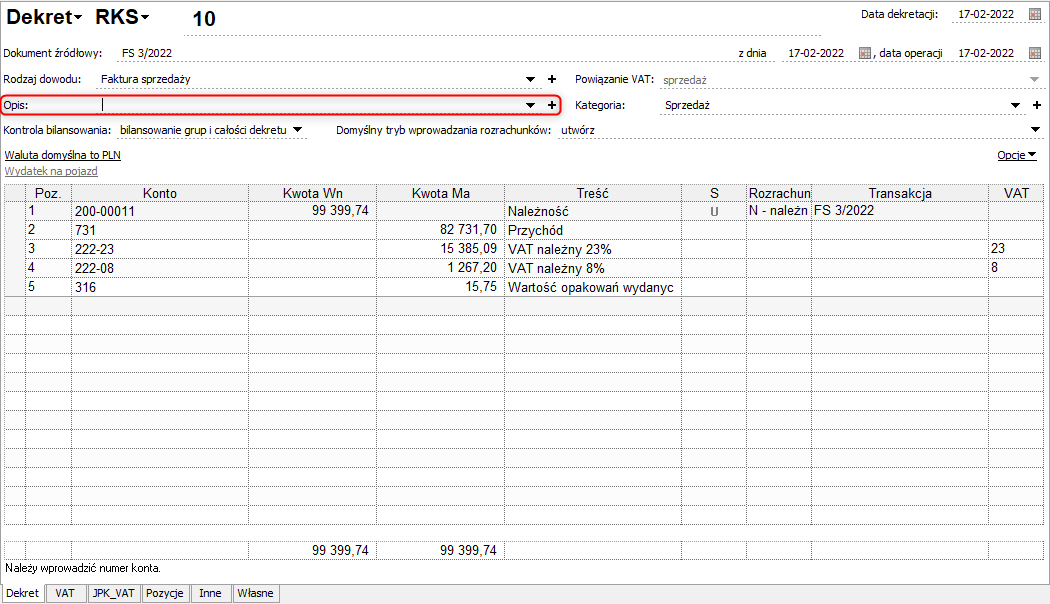Expand Kontrola bilansowania dropdown
This screenshot has height=604, width=1050.
tap(298, 130)
